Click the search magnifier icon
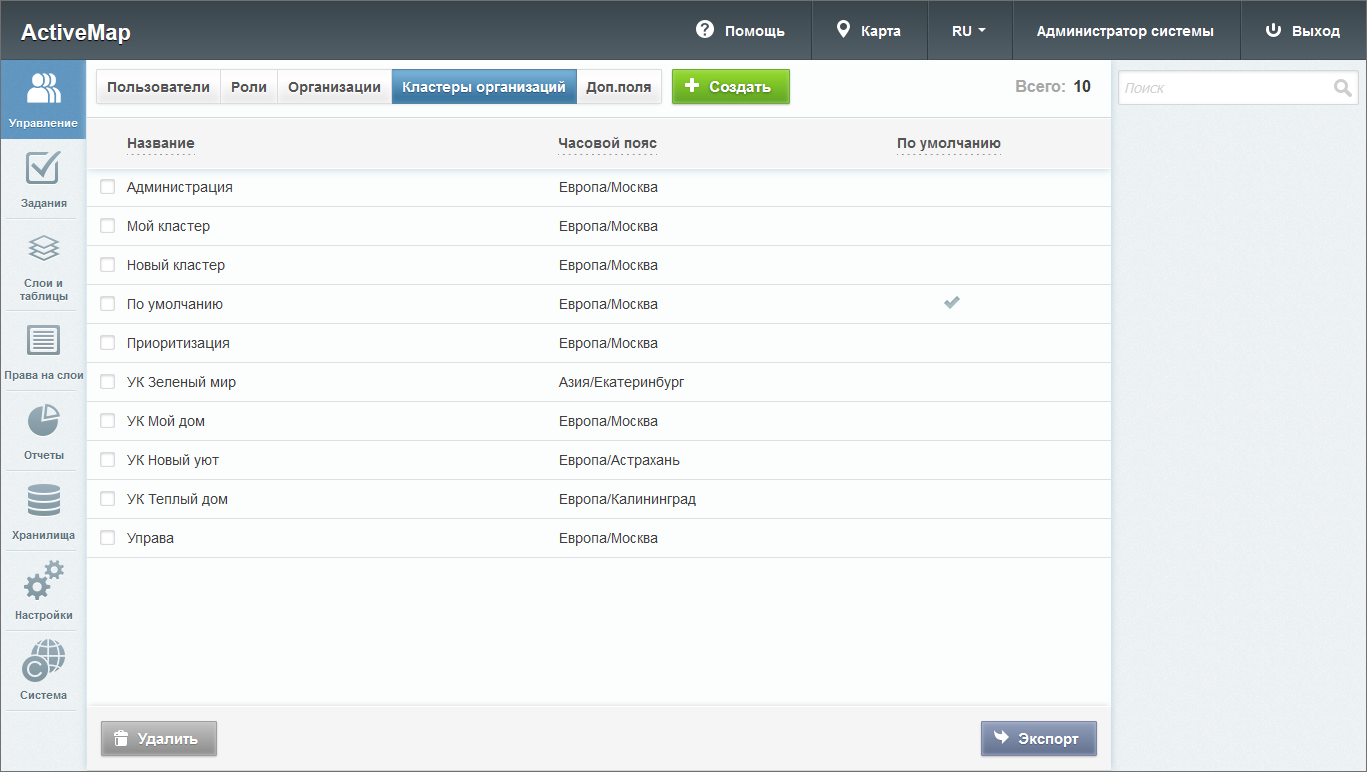The image size is (1367, 772). (x=1342, y=88)
